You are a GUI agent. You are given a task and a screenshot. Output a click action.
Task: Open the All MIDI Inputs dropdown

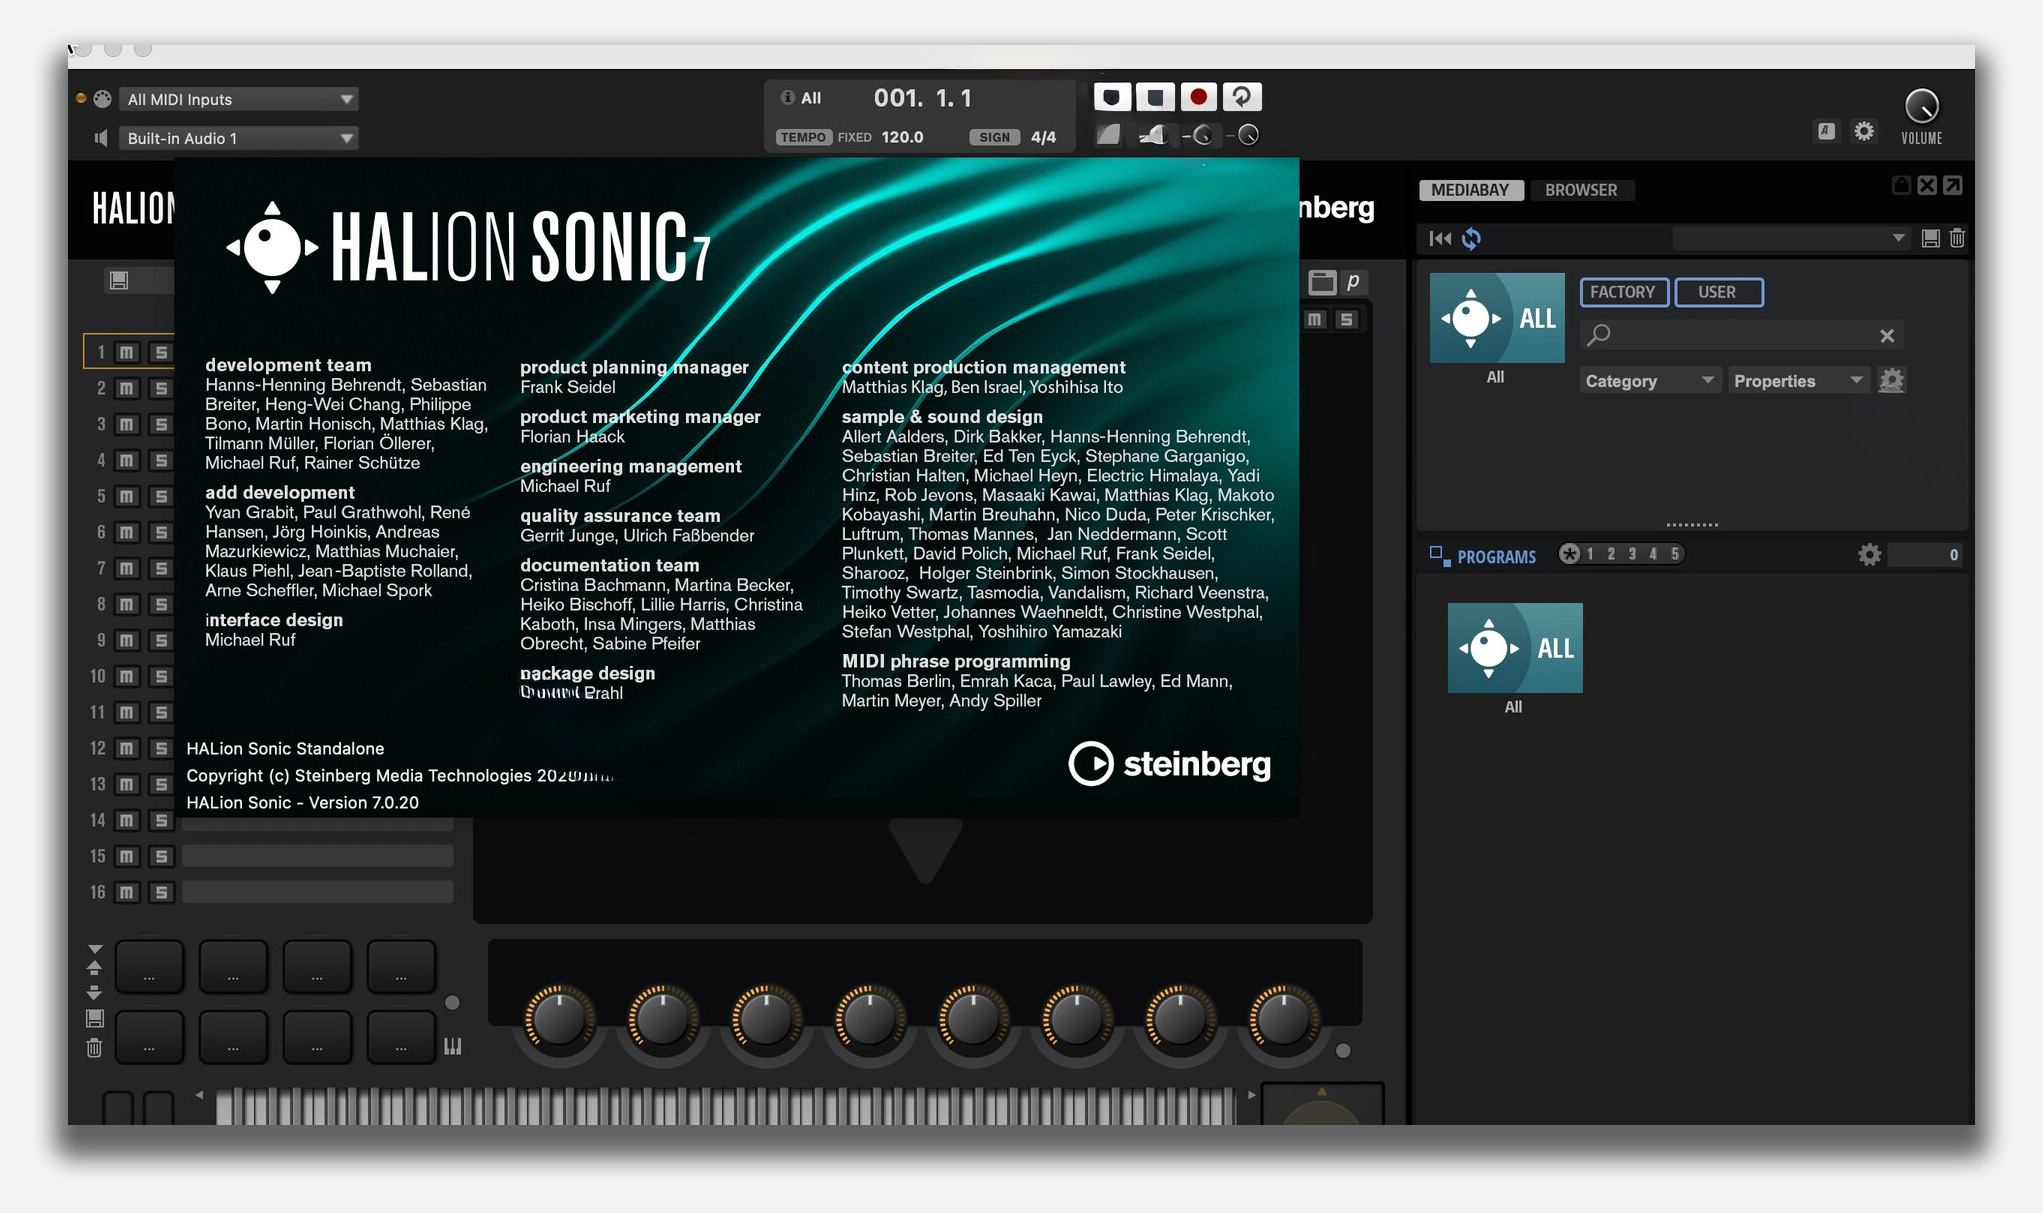[238, 99]
